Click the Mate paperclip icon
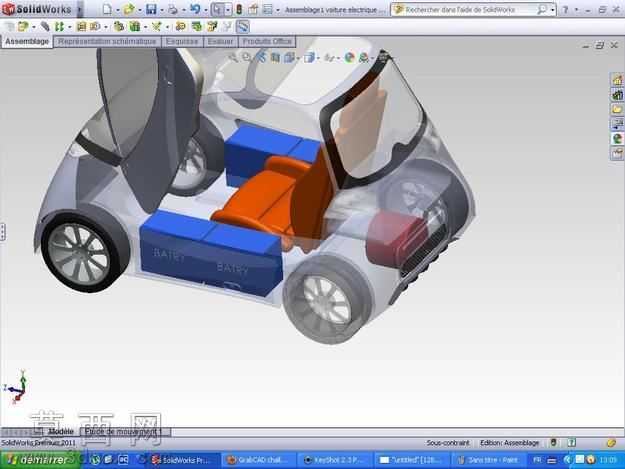 [x=45, y=27]
